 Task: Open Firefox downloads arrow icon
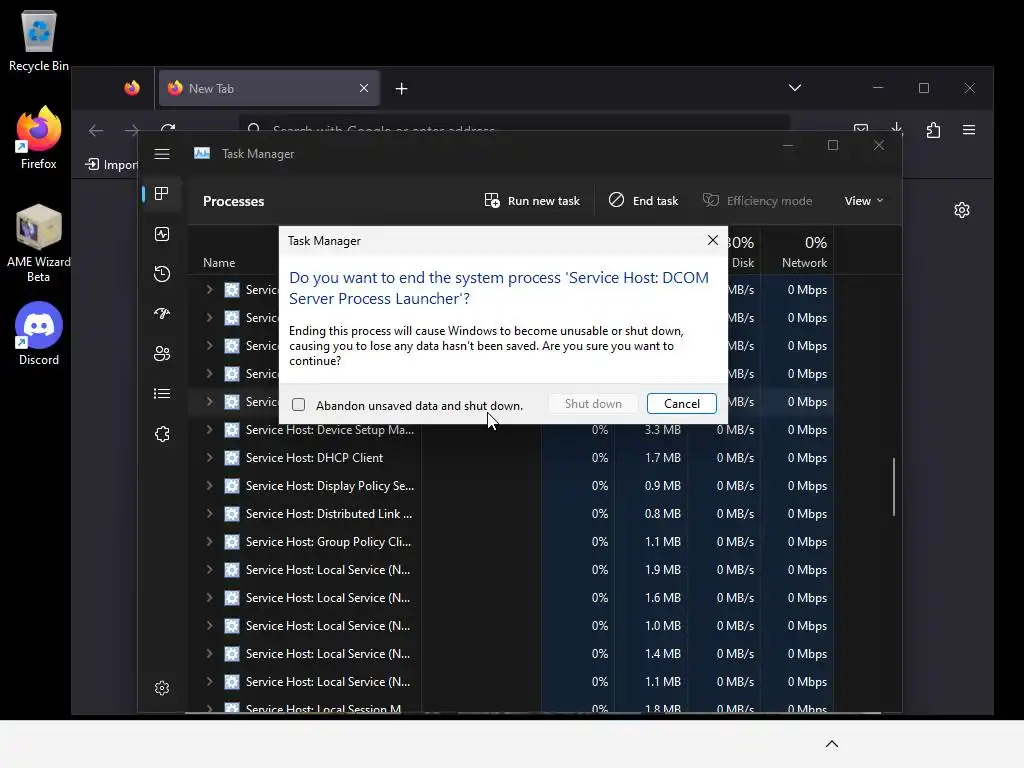tap(897, 127)
